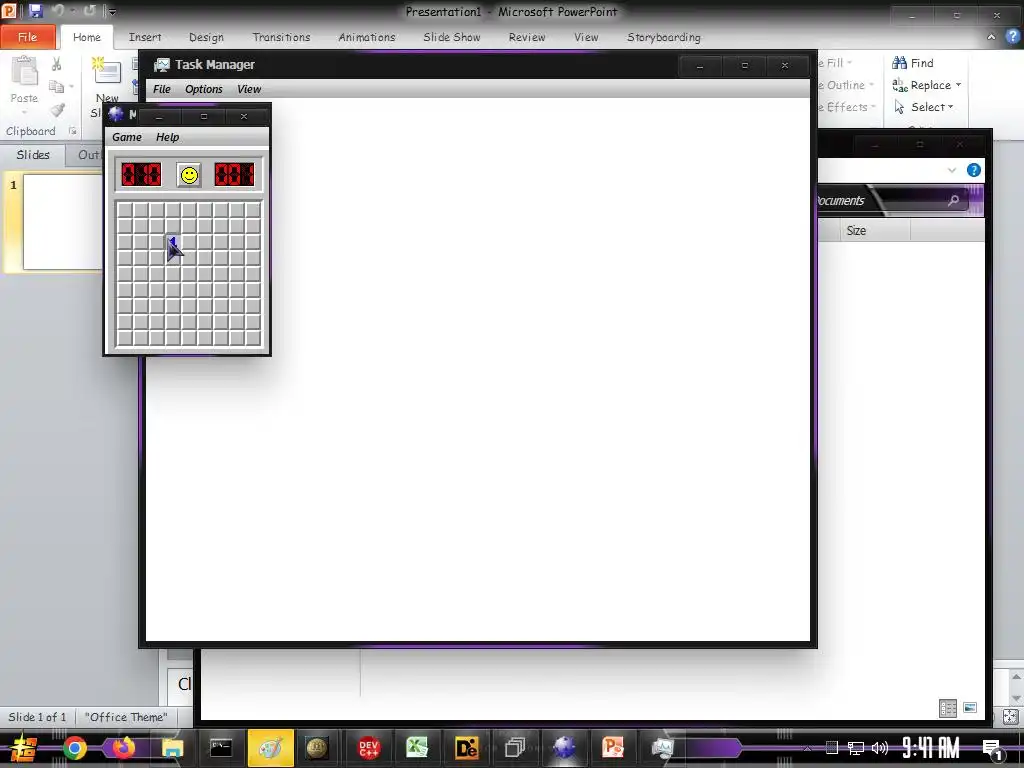Click the Minesweeper mine counter display
The height and width of the screenshot is (768, 1024).
(x=141, y=174)
